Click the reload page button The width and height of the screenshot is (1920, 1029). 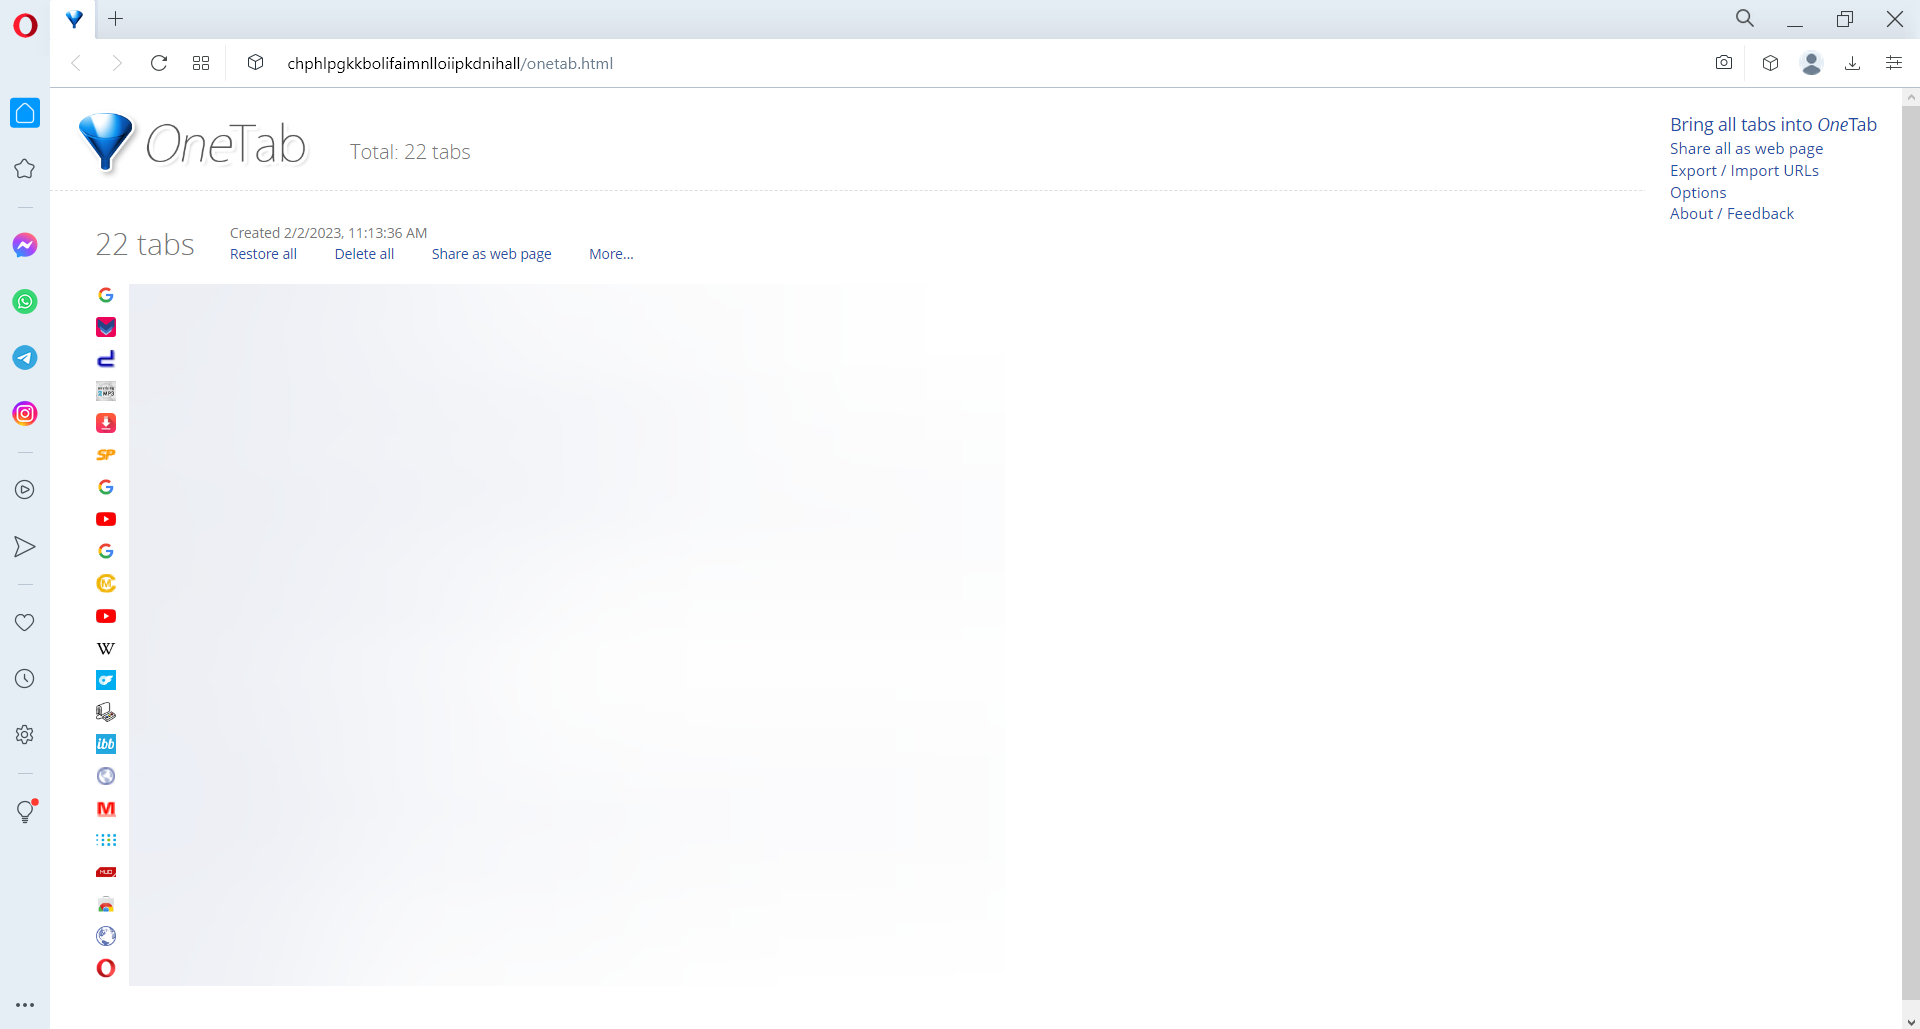pos(158,63)
